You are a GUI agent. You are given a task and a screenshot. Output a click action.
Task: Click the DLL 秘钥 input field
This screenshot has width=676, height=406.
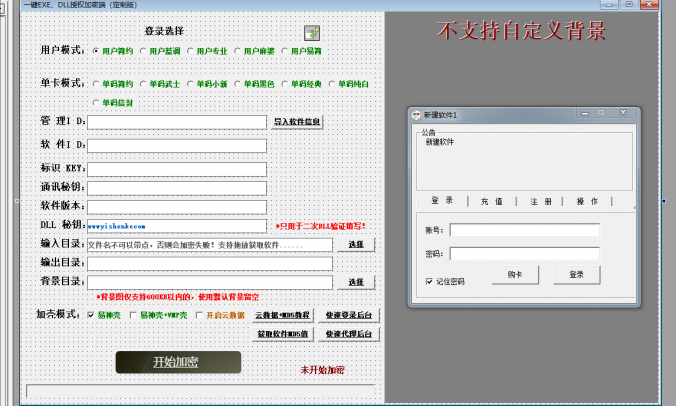tap(177, 226)
